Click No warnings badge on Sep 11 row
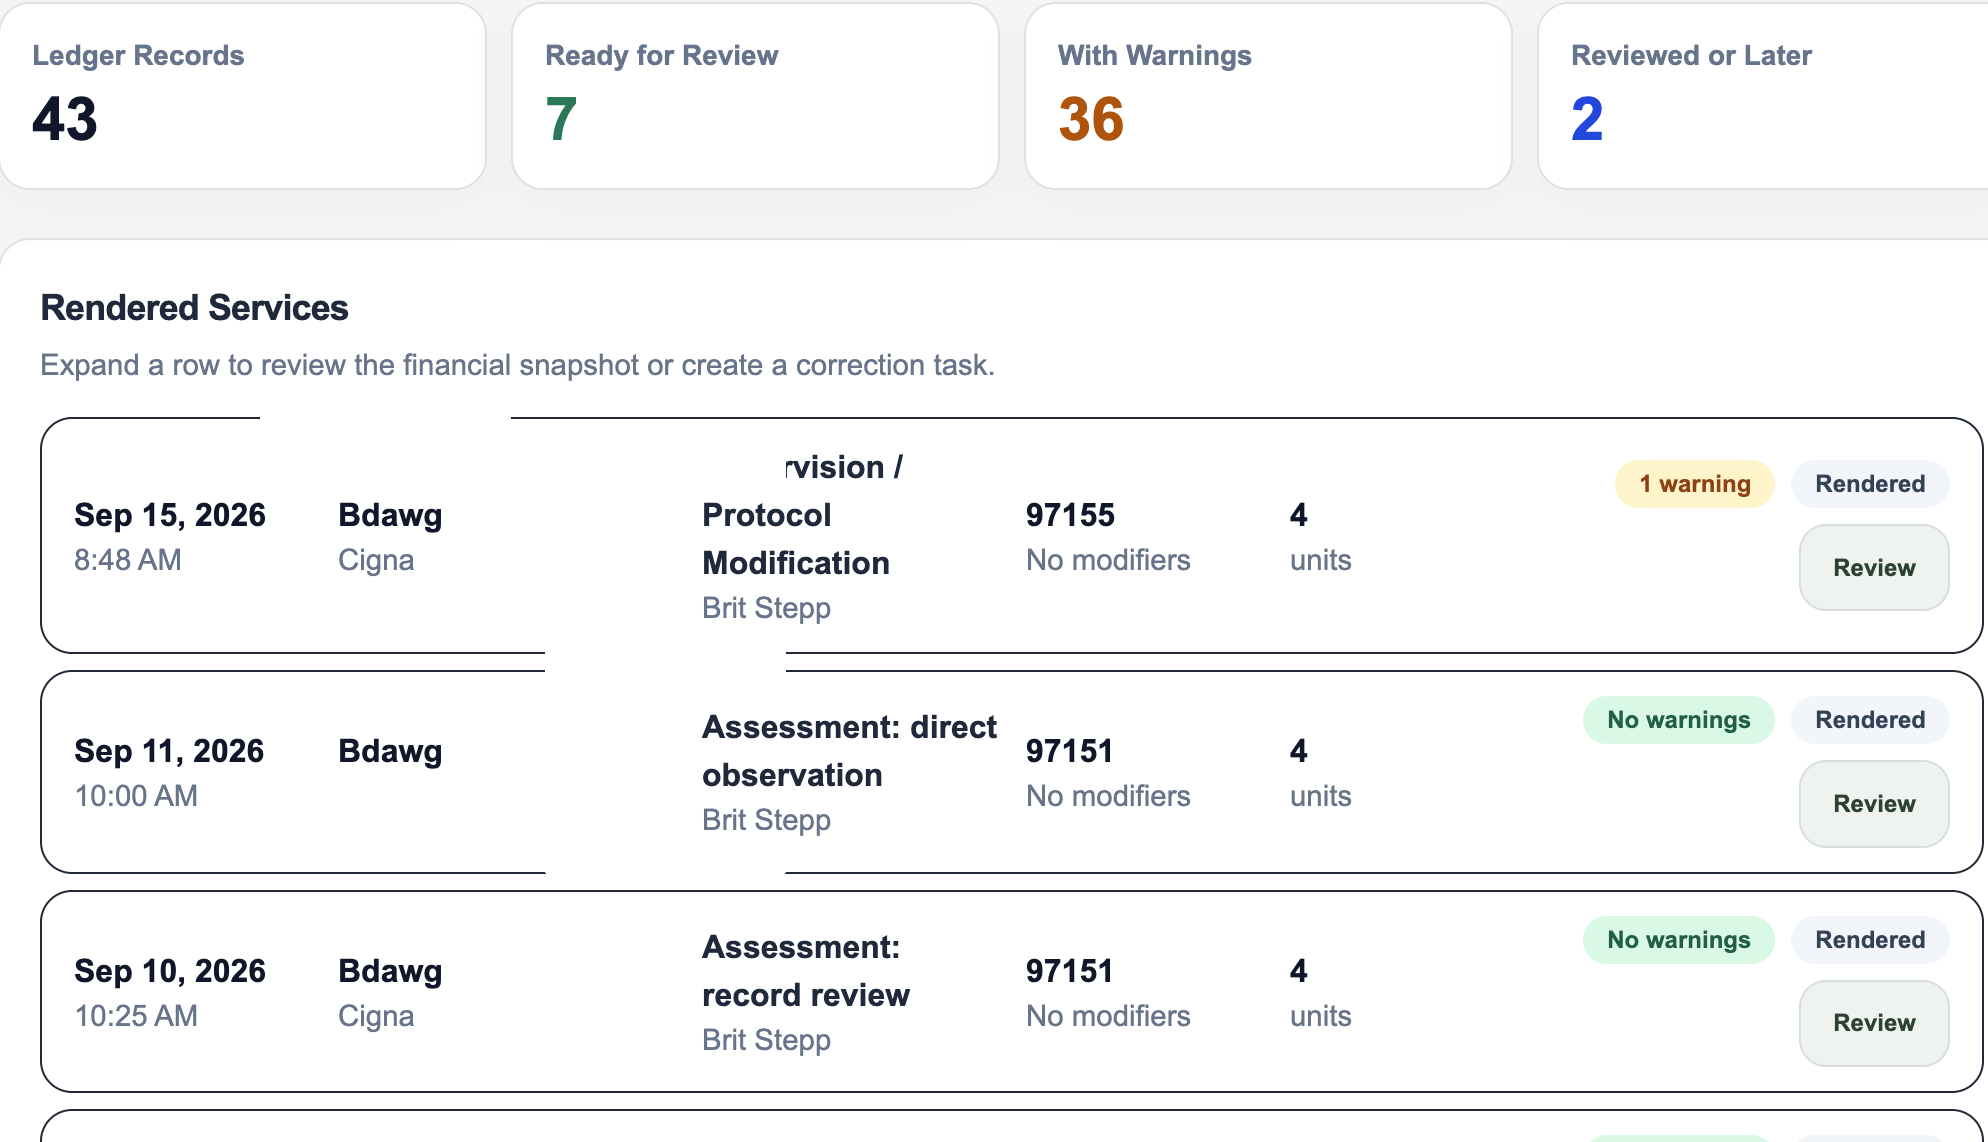This screenshot has width=1988, height=1142. (1679, 720)
